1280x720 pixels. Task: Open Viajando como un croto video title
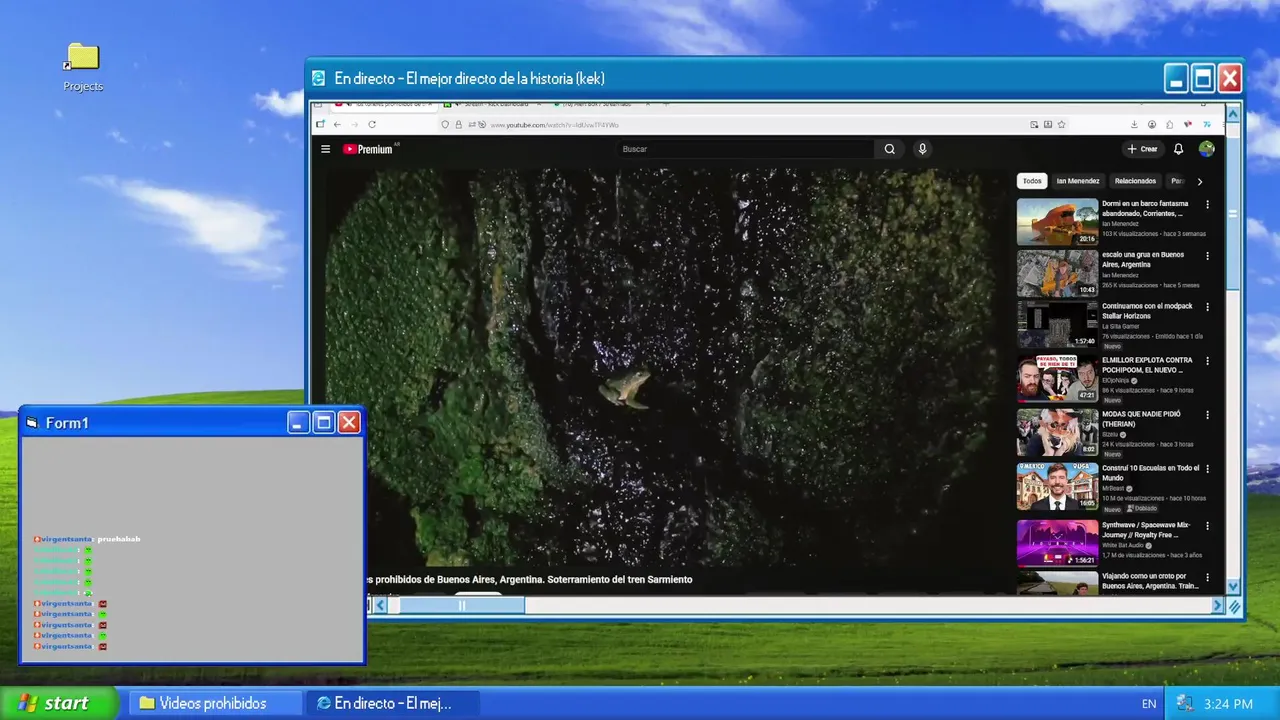[x=1150, y=581]
